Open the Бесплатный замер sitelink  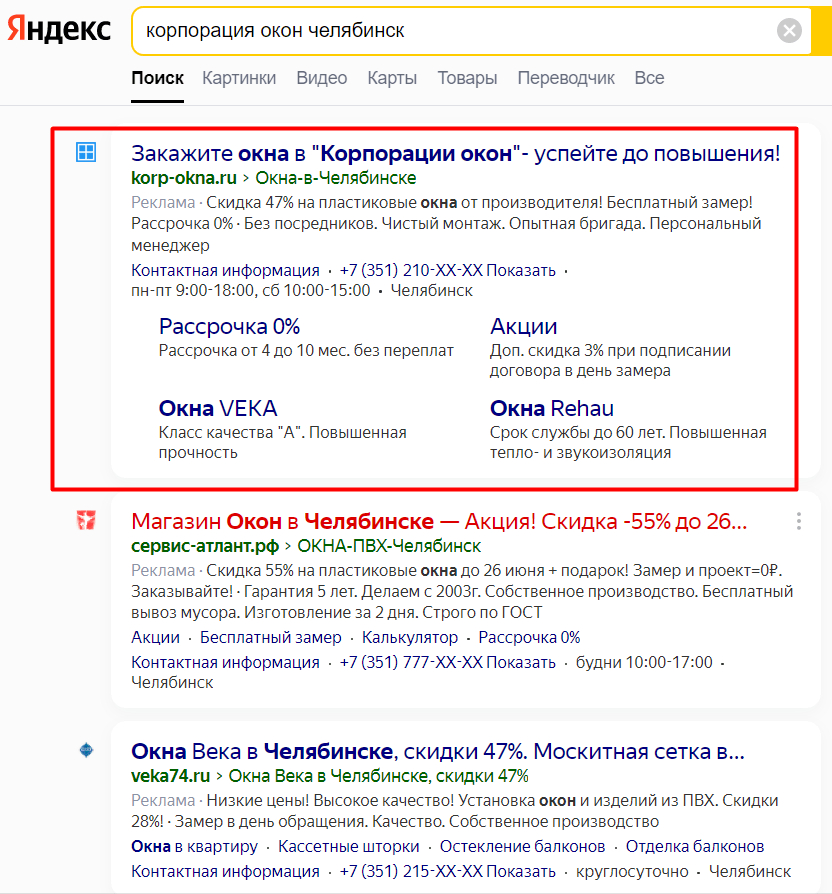(270, 637)
